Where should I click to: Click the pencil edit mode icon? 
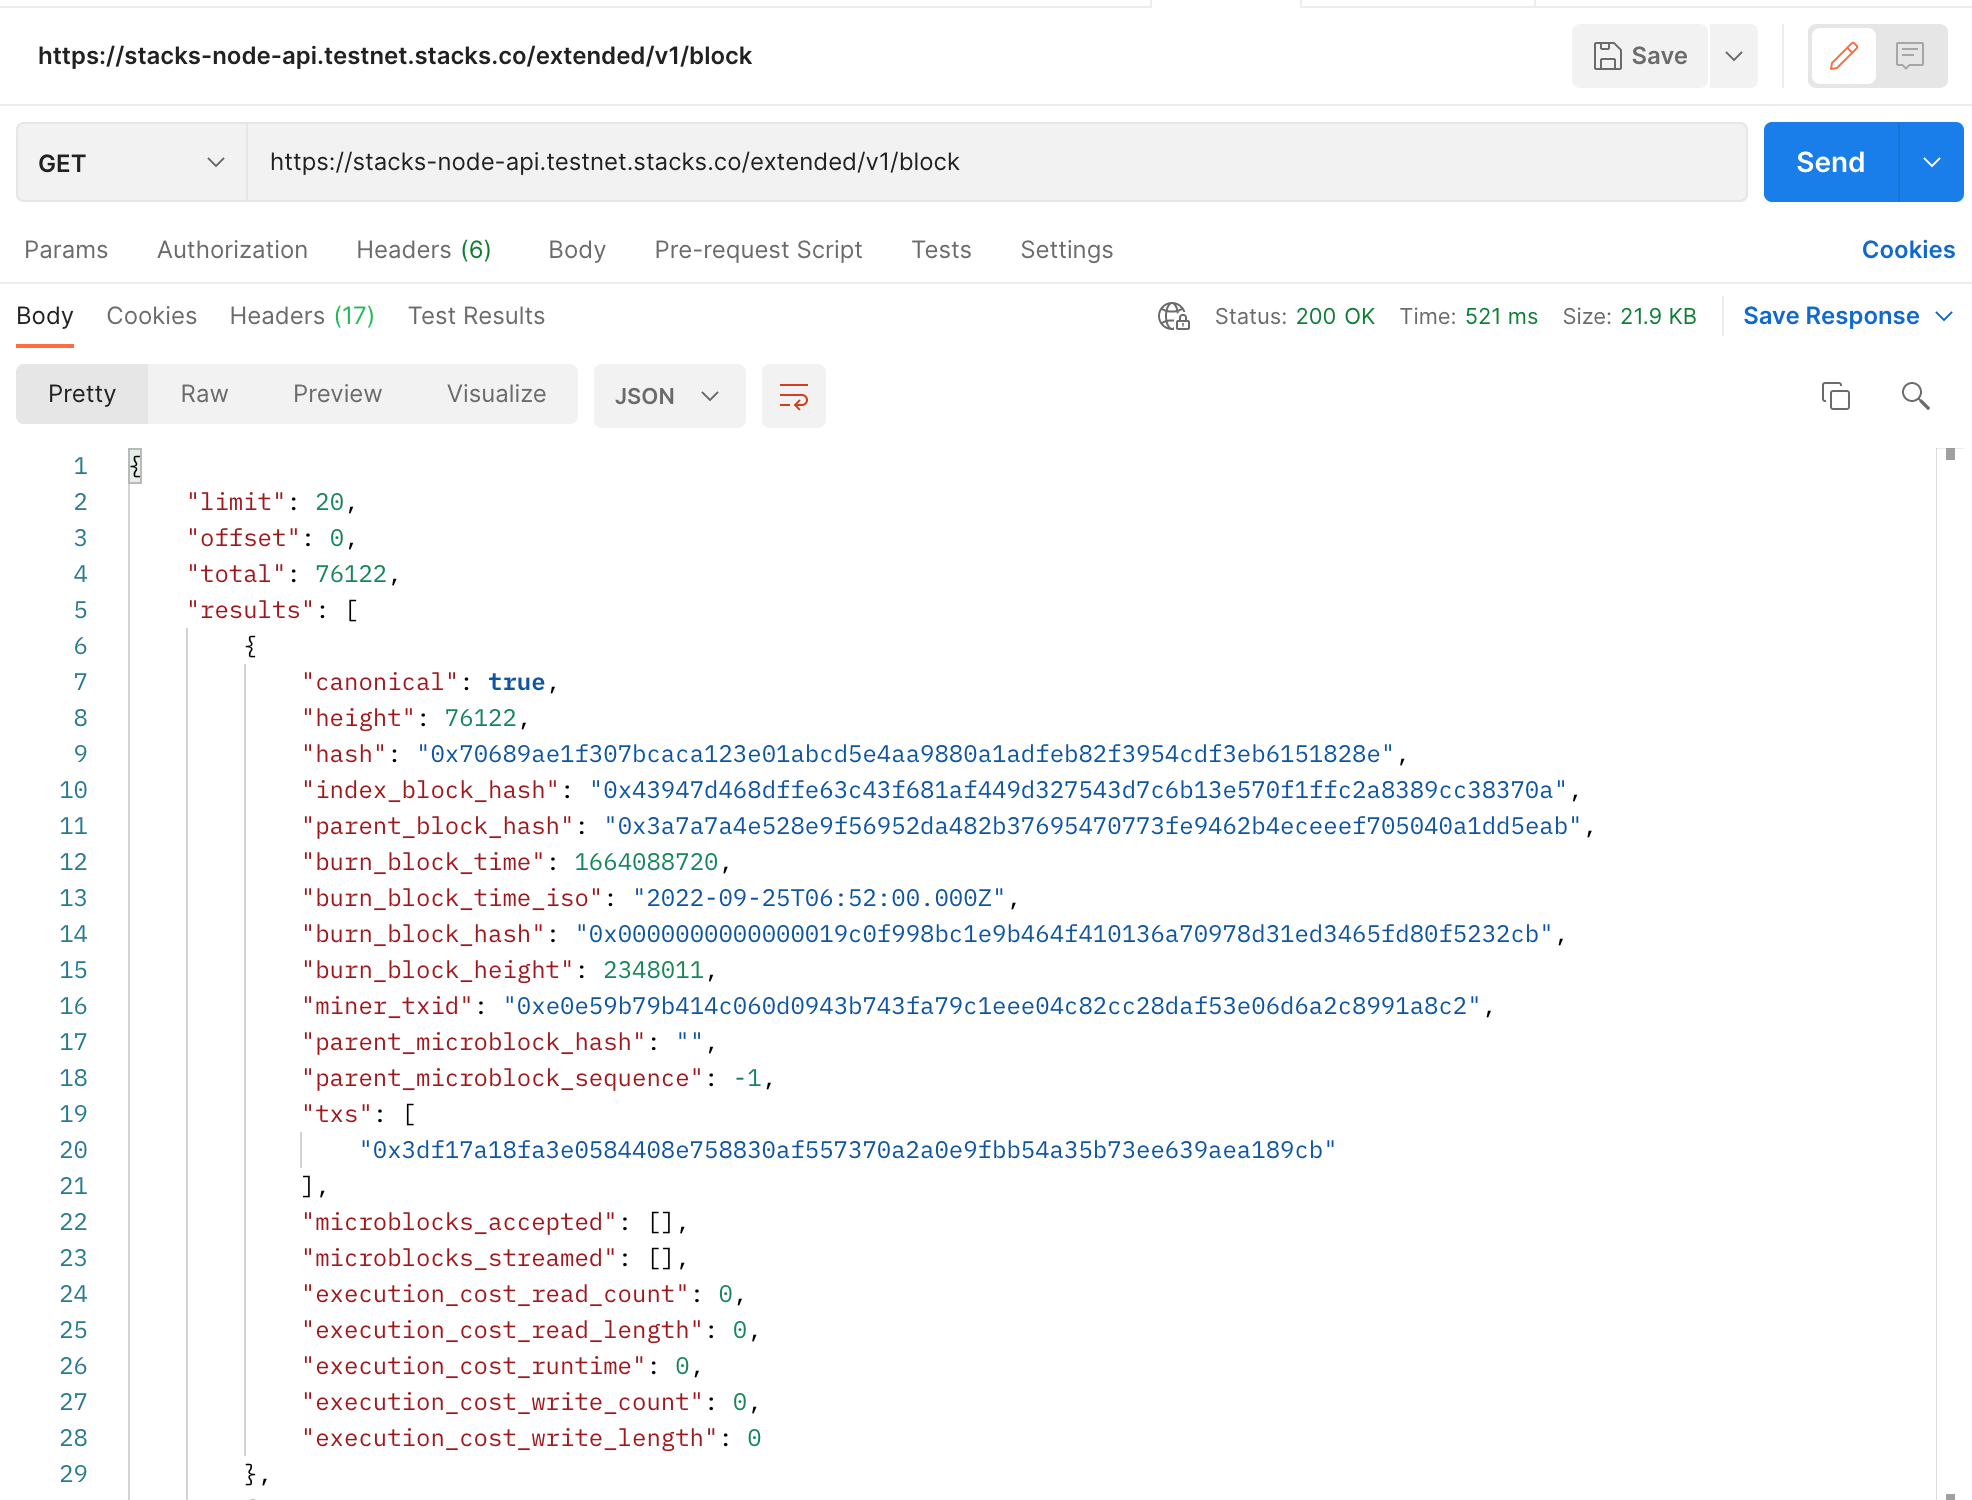click(1843, 56)
